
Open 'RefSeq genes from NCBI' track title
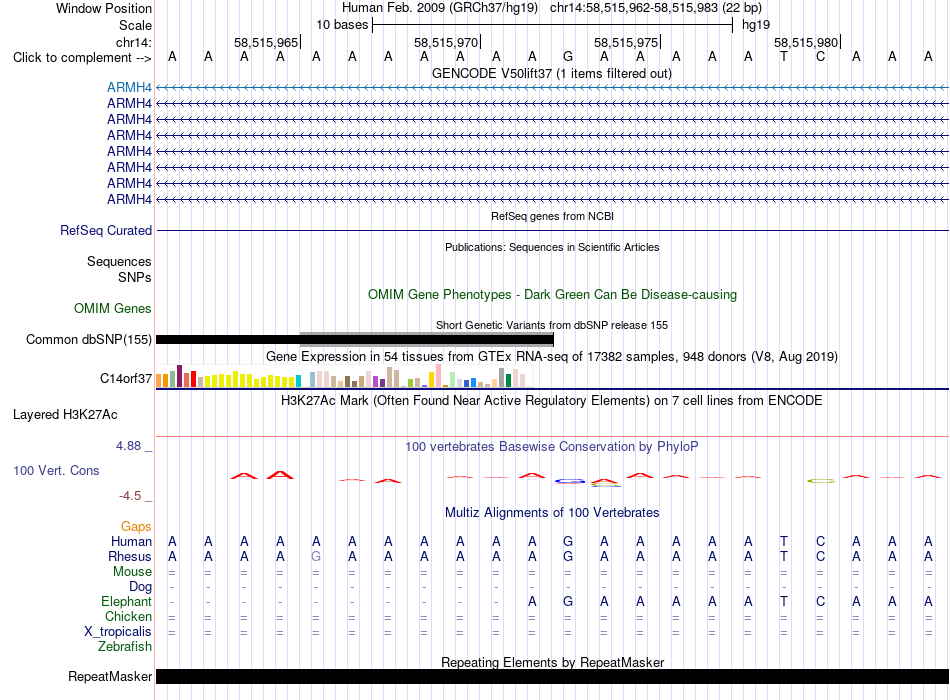552,216
